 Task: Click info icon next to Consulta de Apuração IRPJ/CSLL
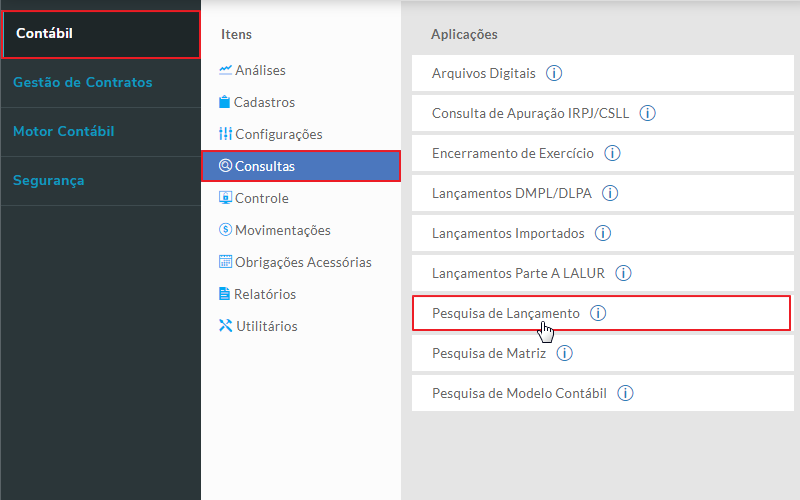647,113
